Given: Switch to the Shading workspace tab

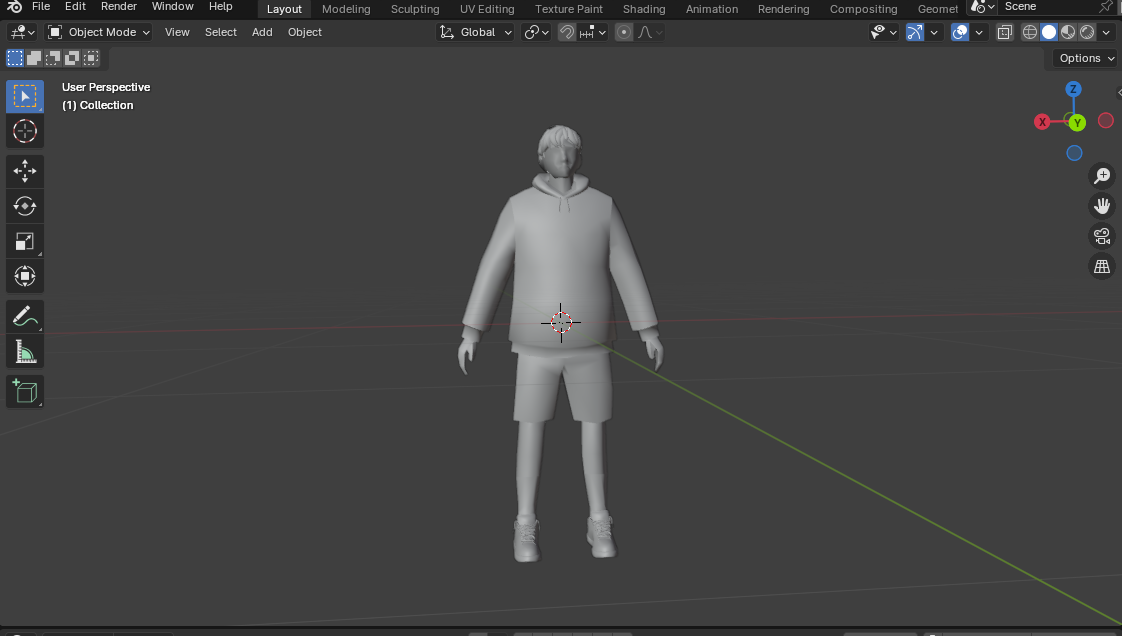Looking at the screenshot, I should pyautogui.click(x=644, y=9).
